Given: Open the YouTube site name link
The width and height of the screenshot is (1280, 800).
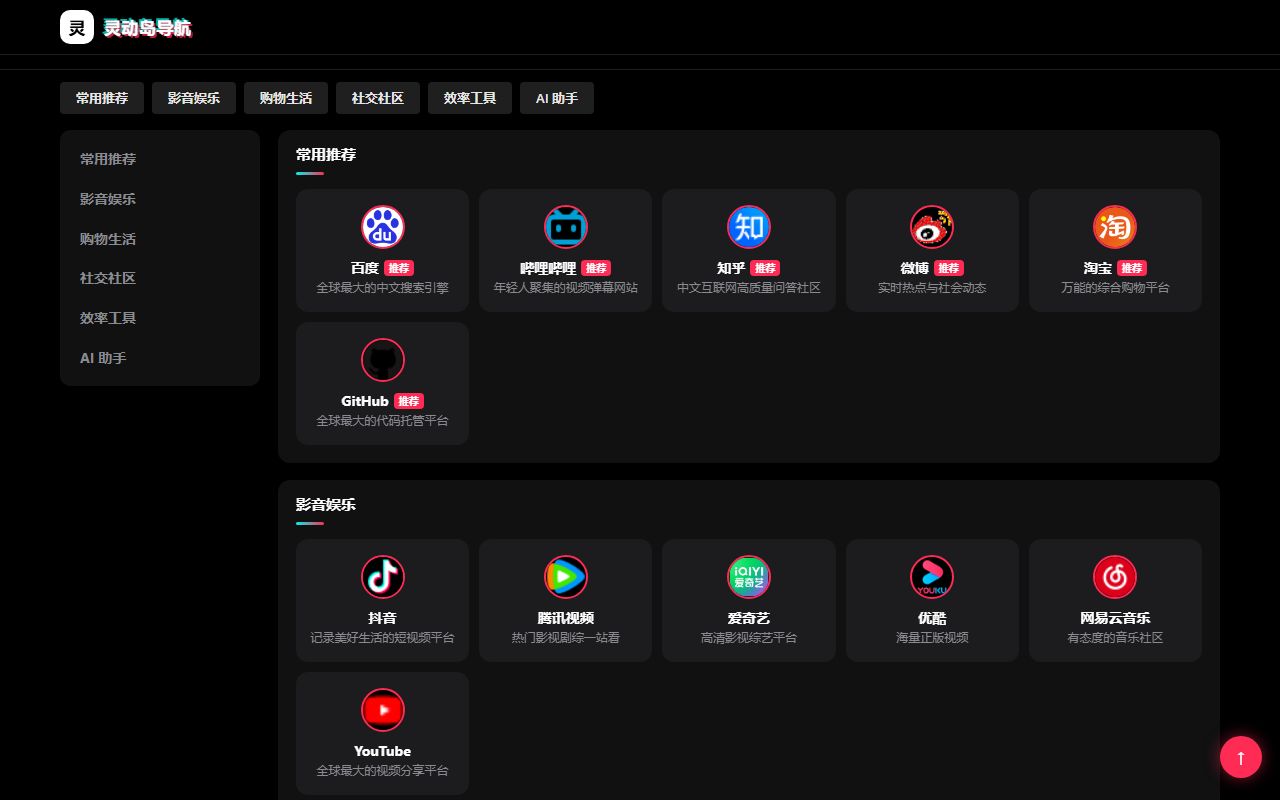Looking at the screenshot, I should [382, 751].
